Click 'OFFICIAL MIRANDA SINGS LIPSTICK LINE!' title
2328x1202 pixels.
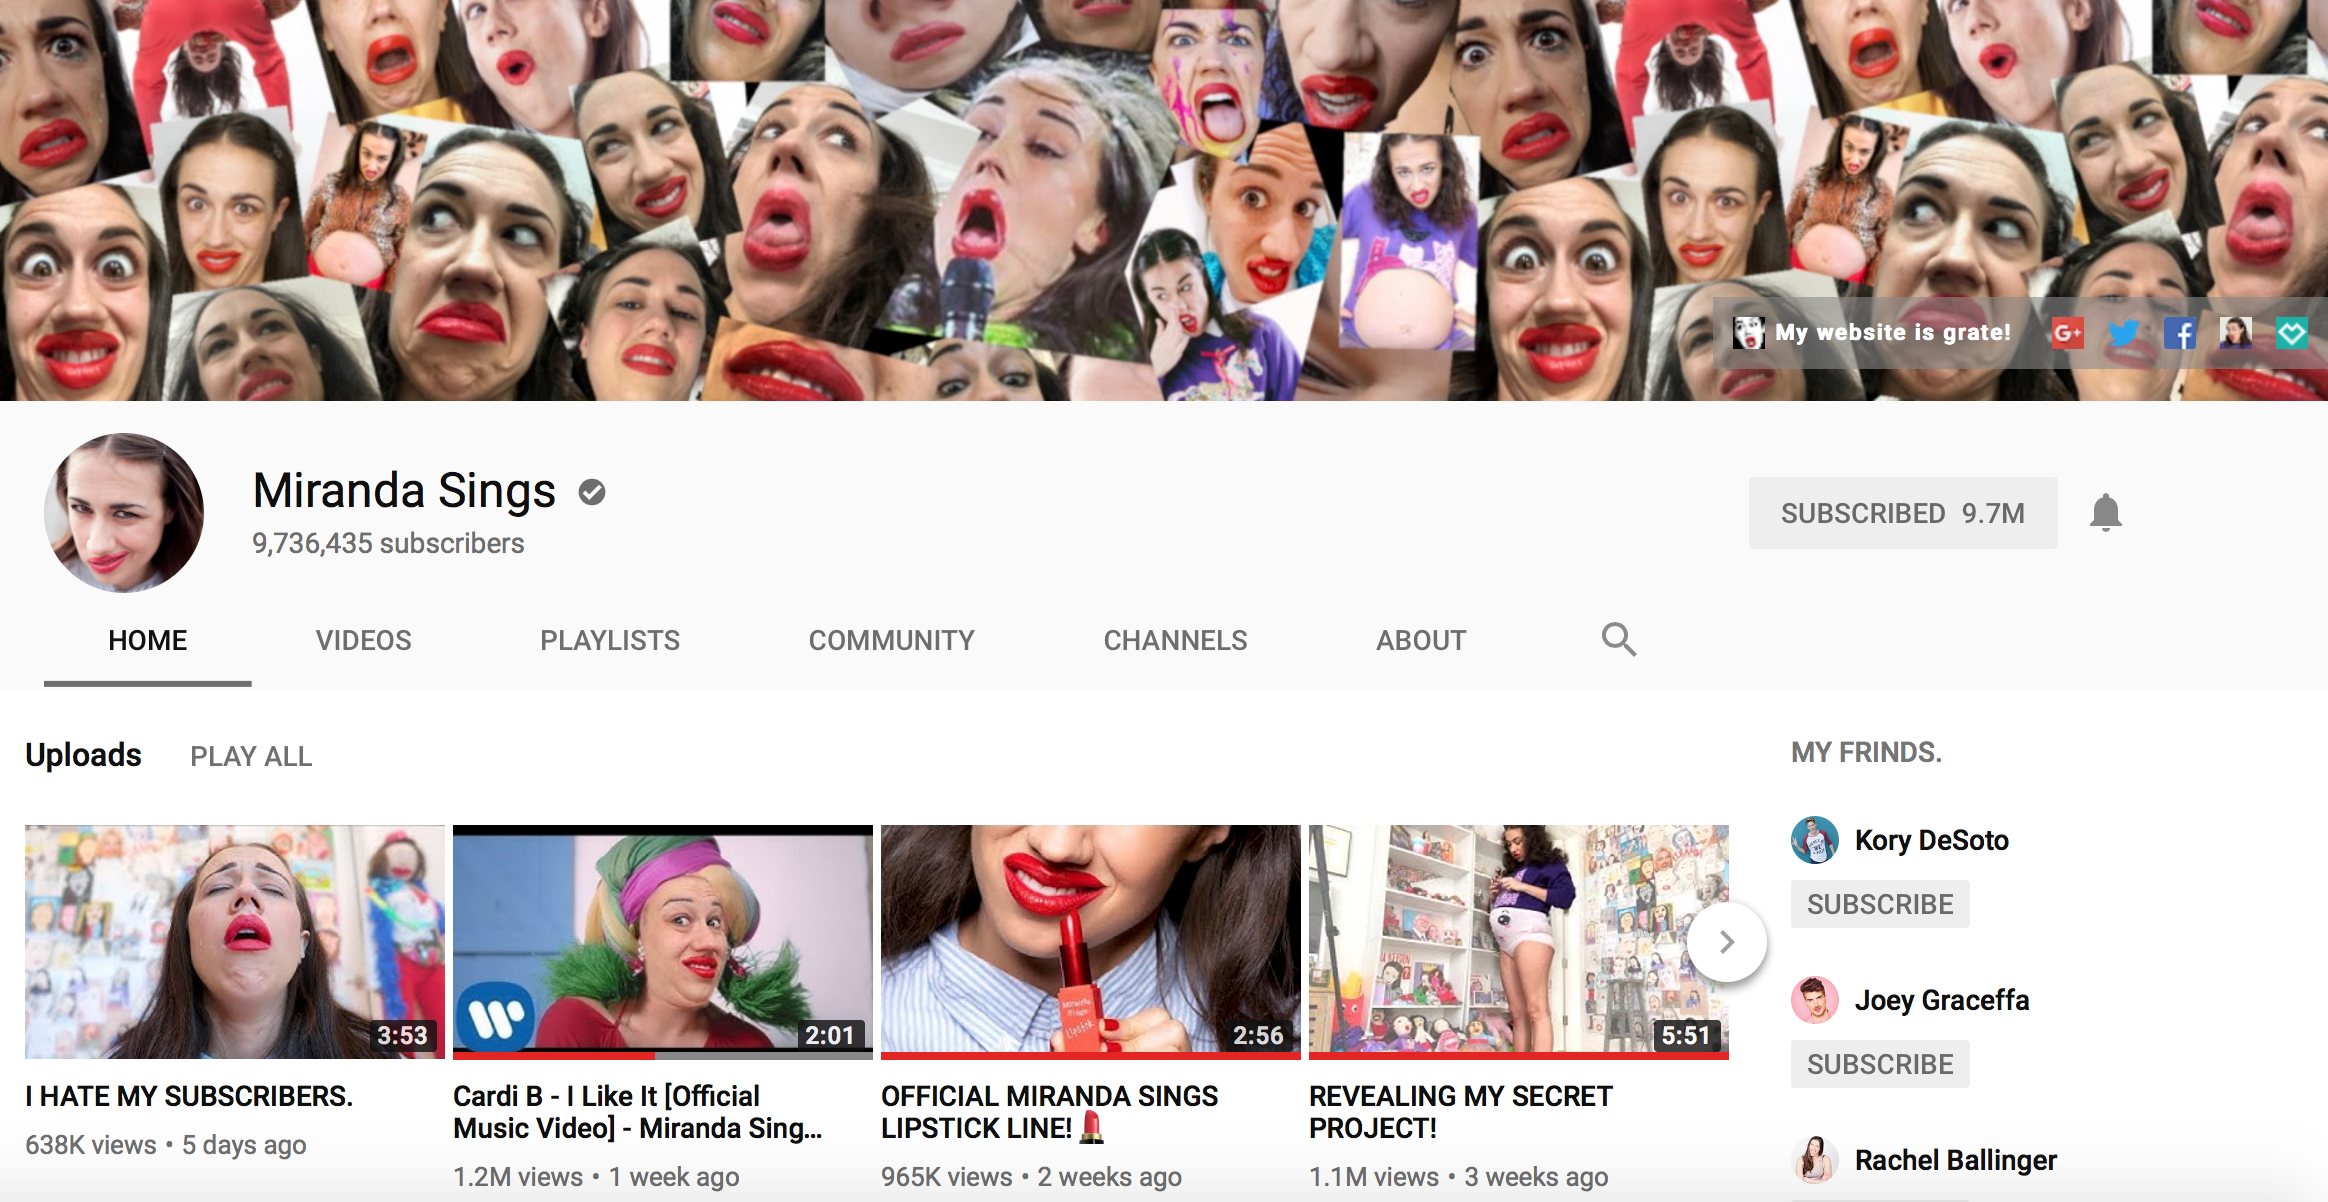pyautogui.click(x=1050, y=1113)
